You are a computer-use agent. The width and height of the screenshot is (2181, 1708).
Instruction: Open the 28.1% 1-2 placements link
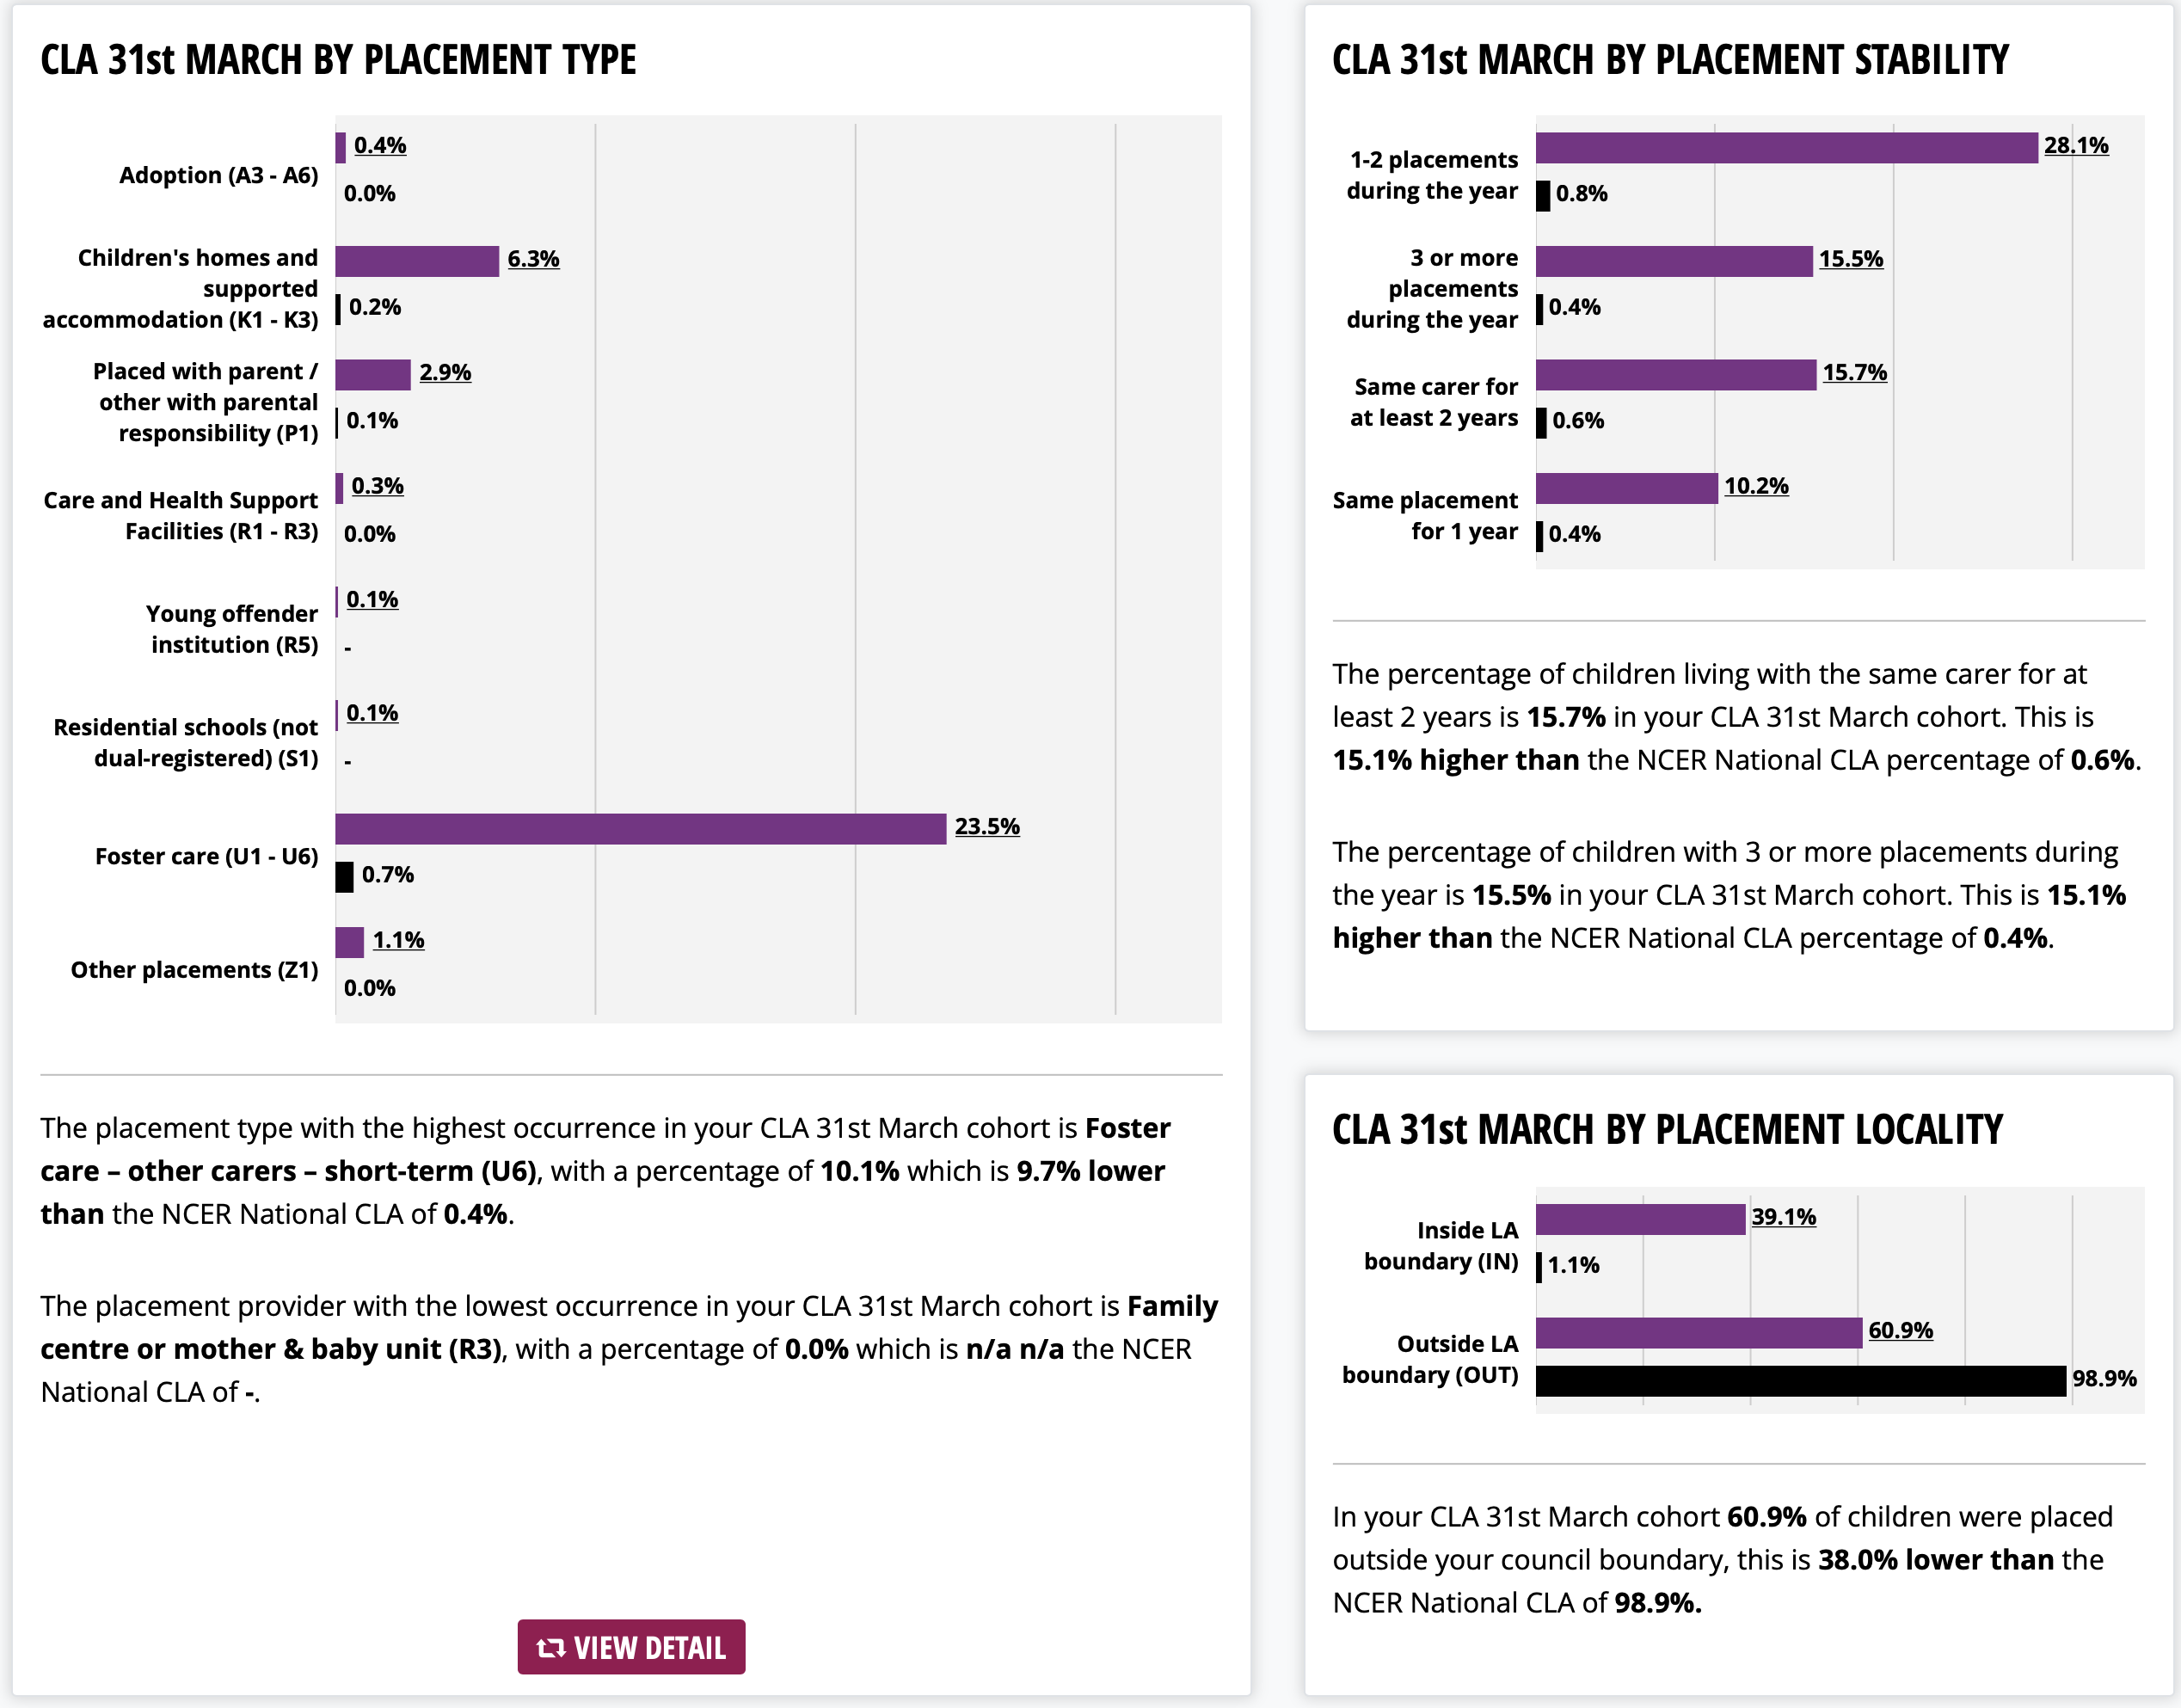point(2076,145)
